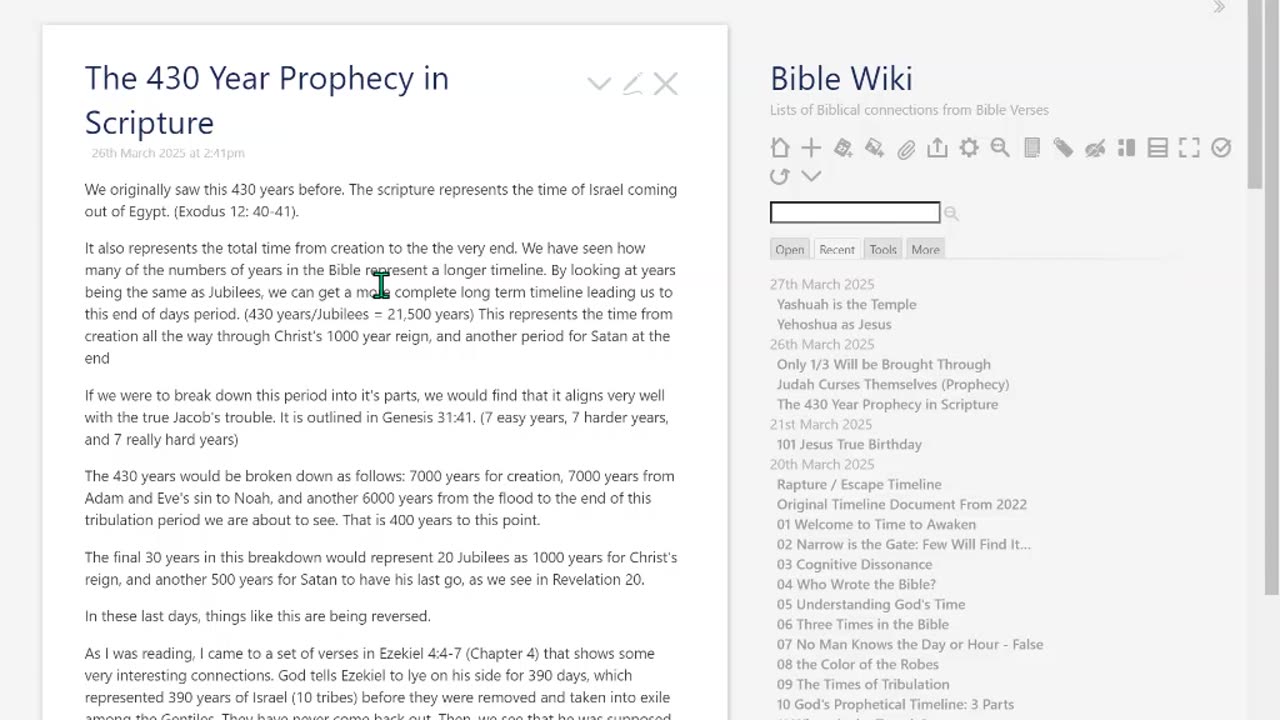Switch to the More tab
This screenshot has height=720, width=1280.
pos(926,249)
